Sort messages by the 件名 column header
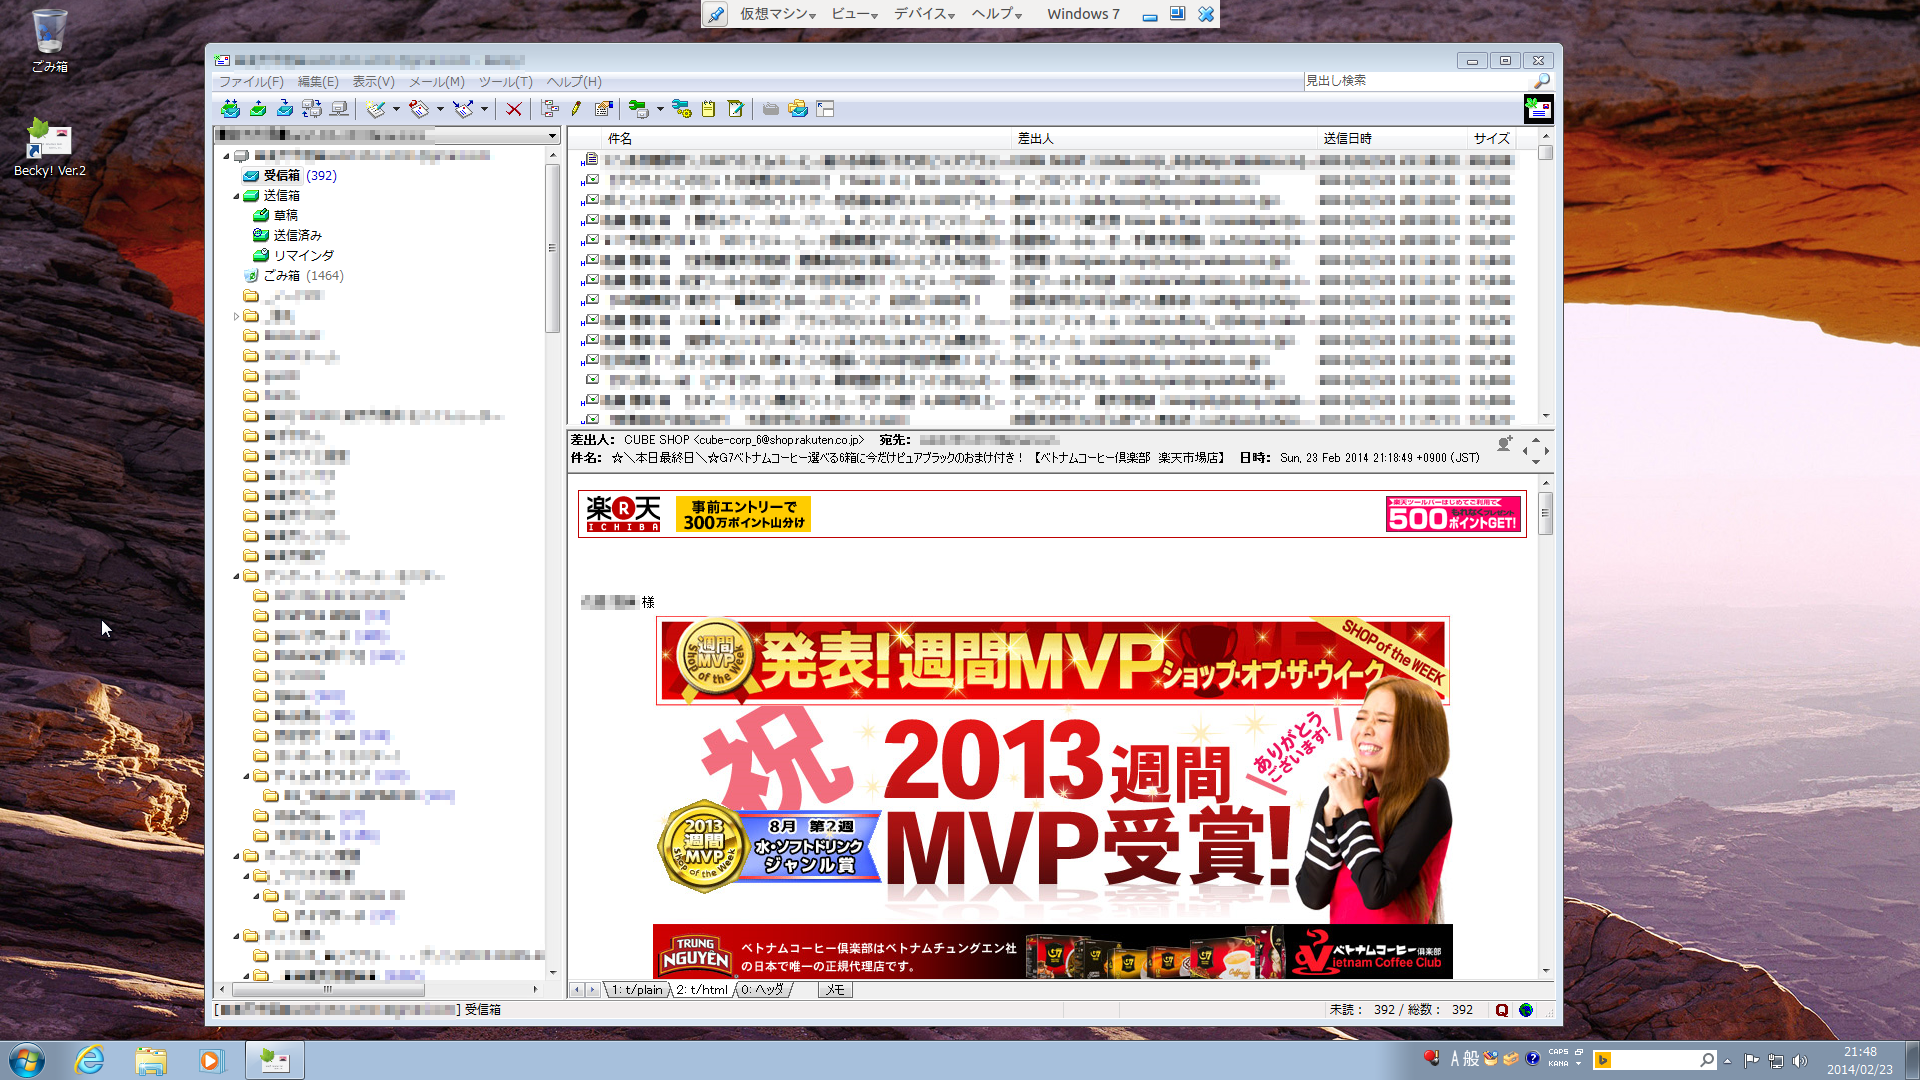Screen dimensions: 1920x1080 [807, 139]
